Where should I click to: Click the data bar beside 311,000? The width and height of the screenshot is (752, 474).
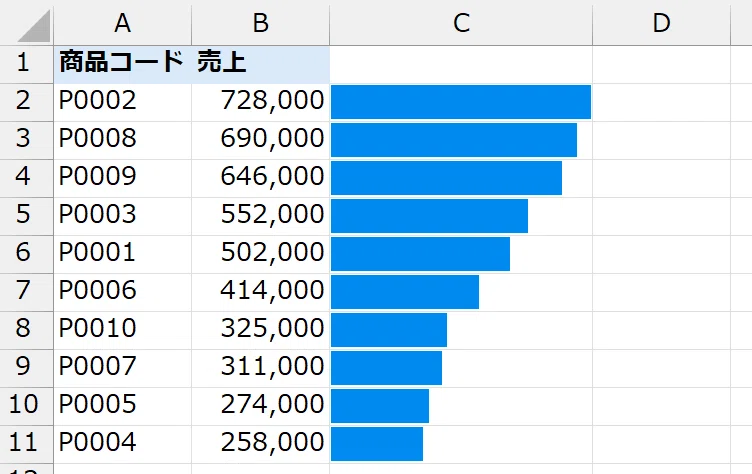coord(386,367)
